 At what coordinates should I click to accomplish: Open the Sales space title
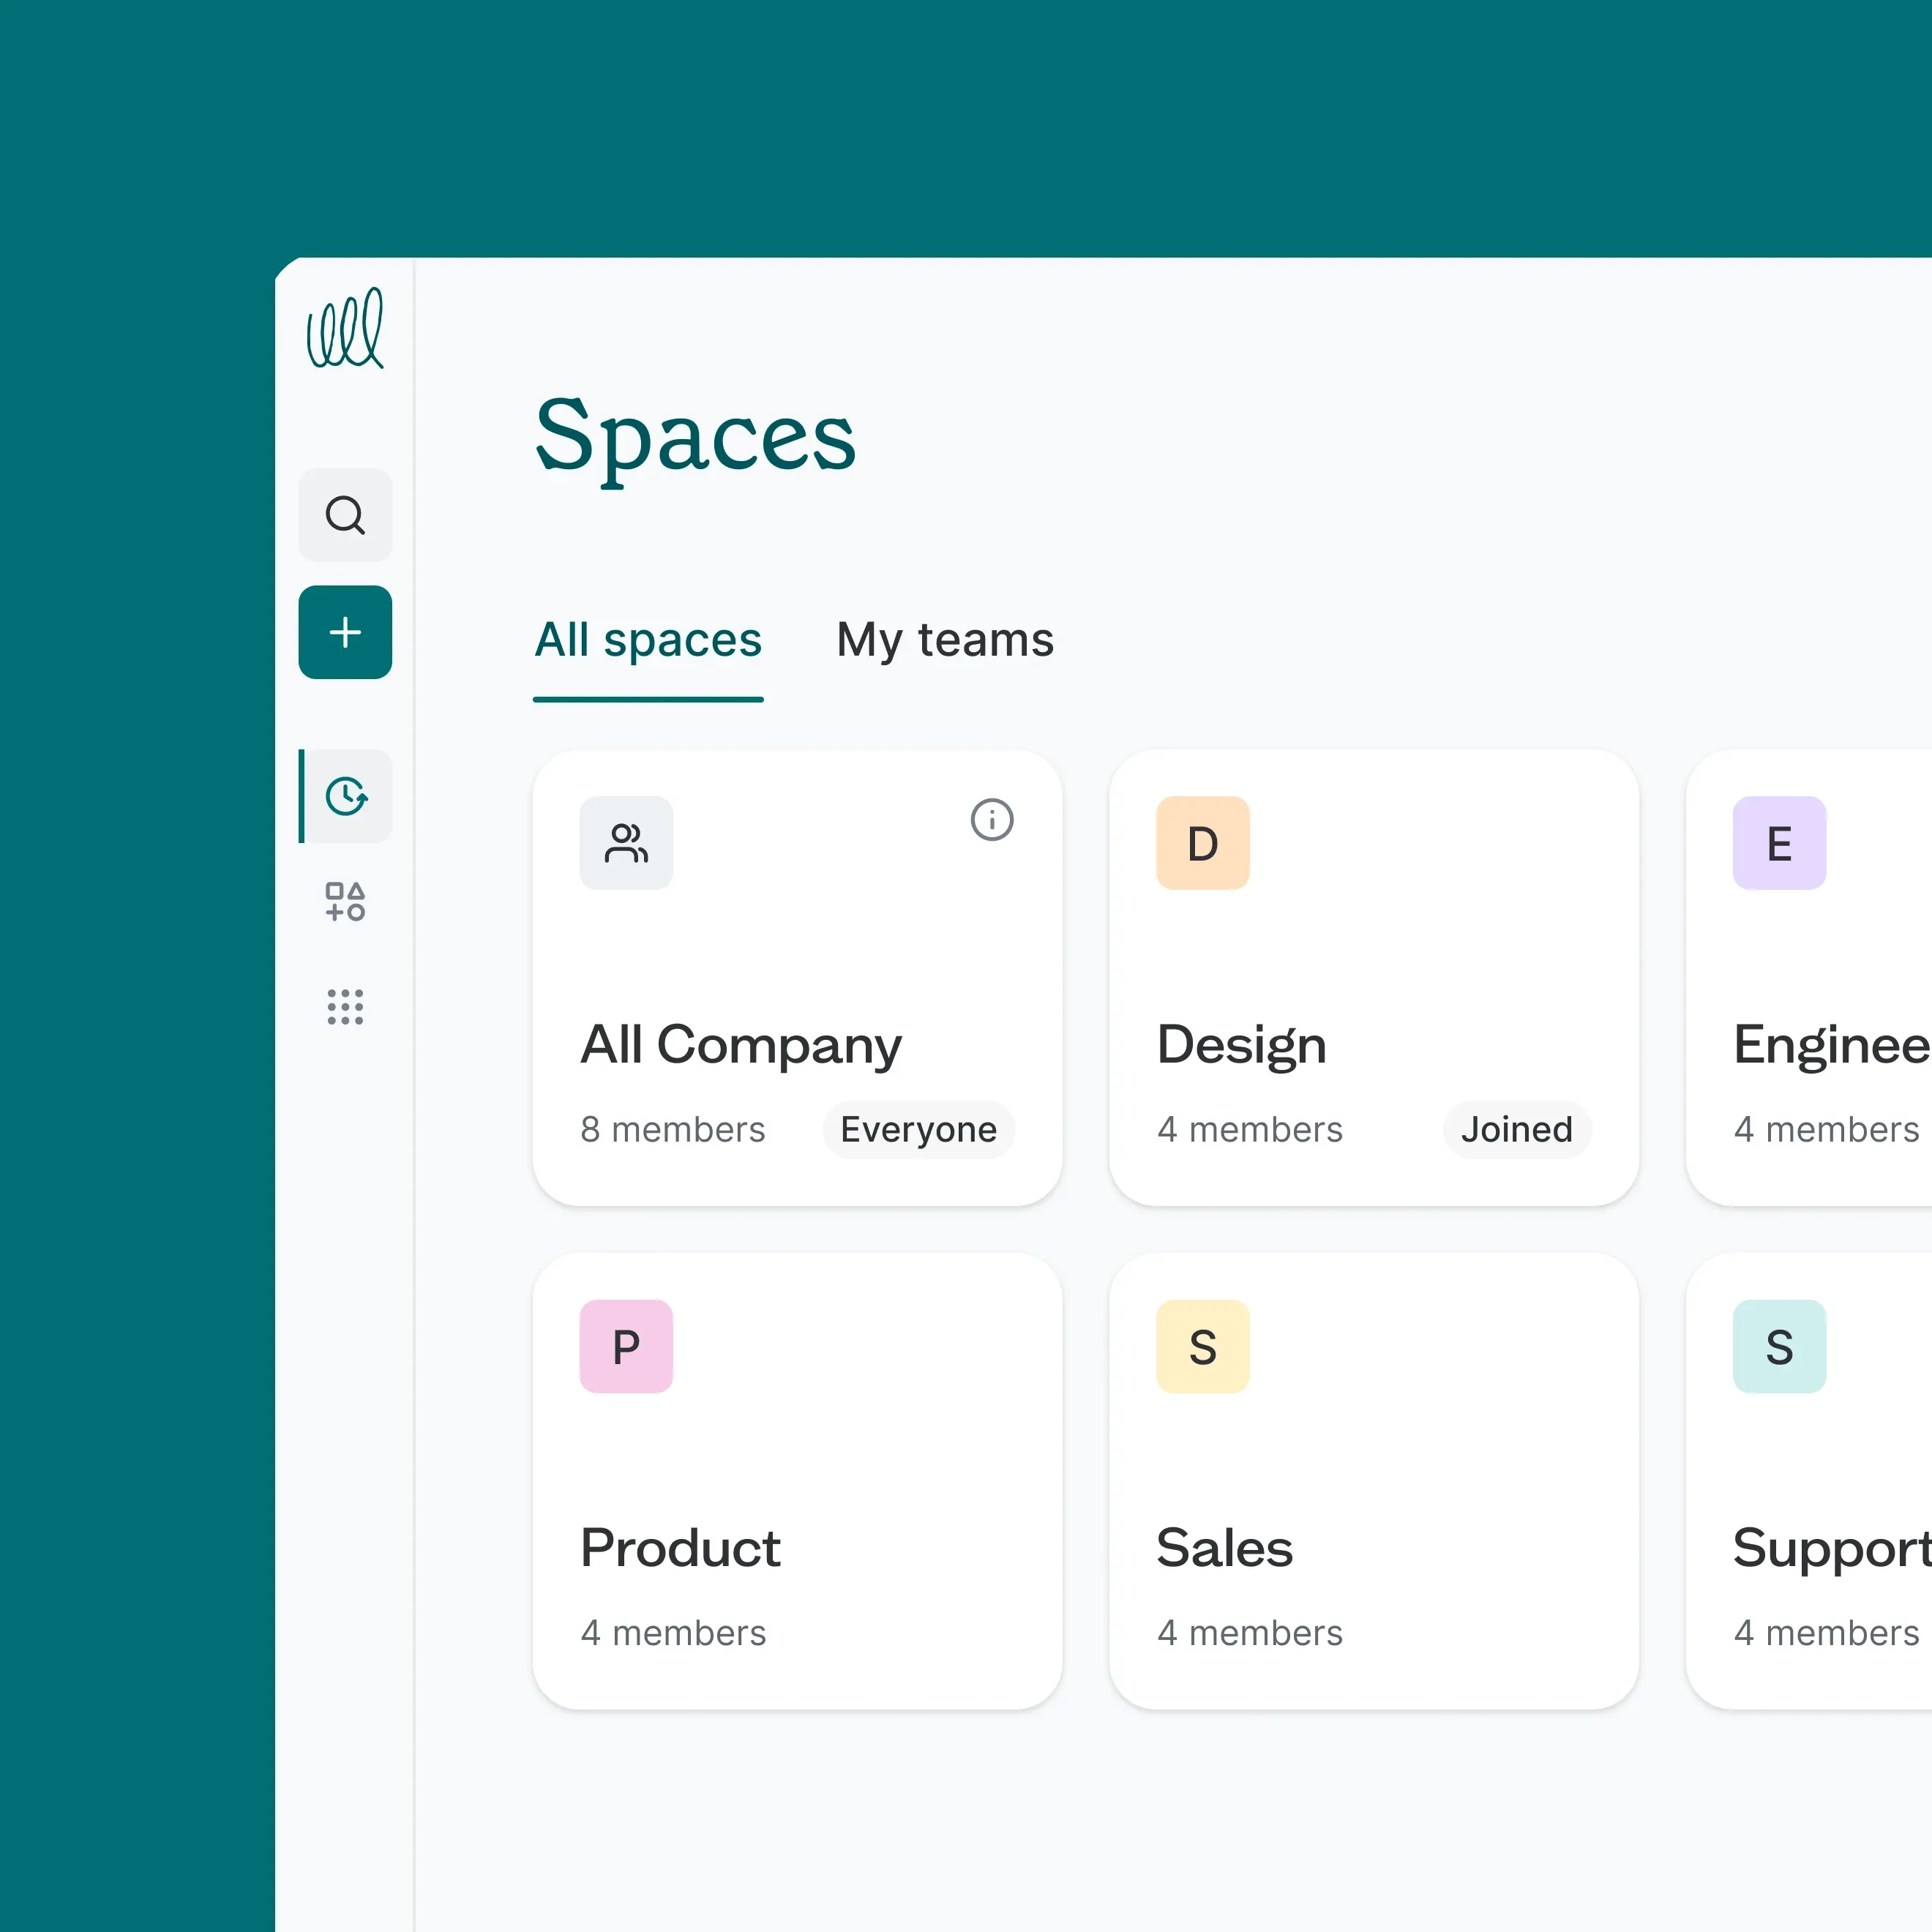(1224, 1547)
